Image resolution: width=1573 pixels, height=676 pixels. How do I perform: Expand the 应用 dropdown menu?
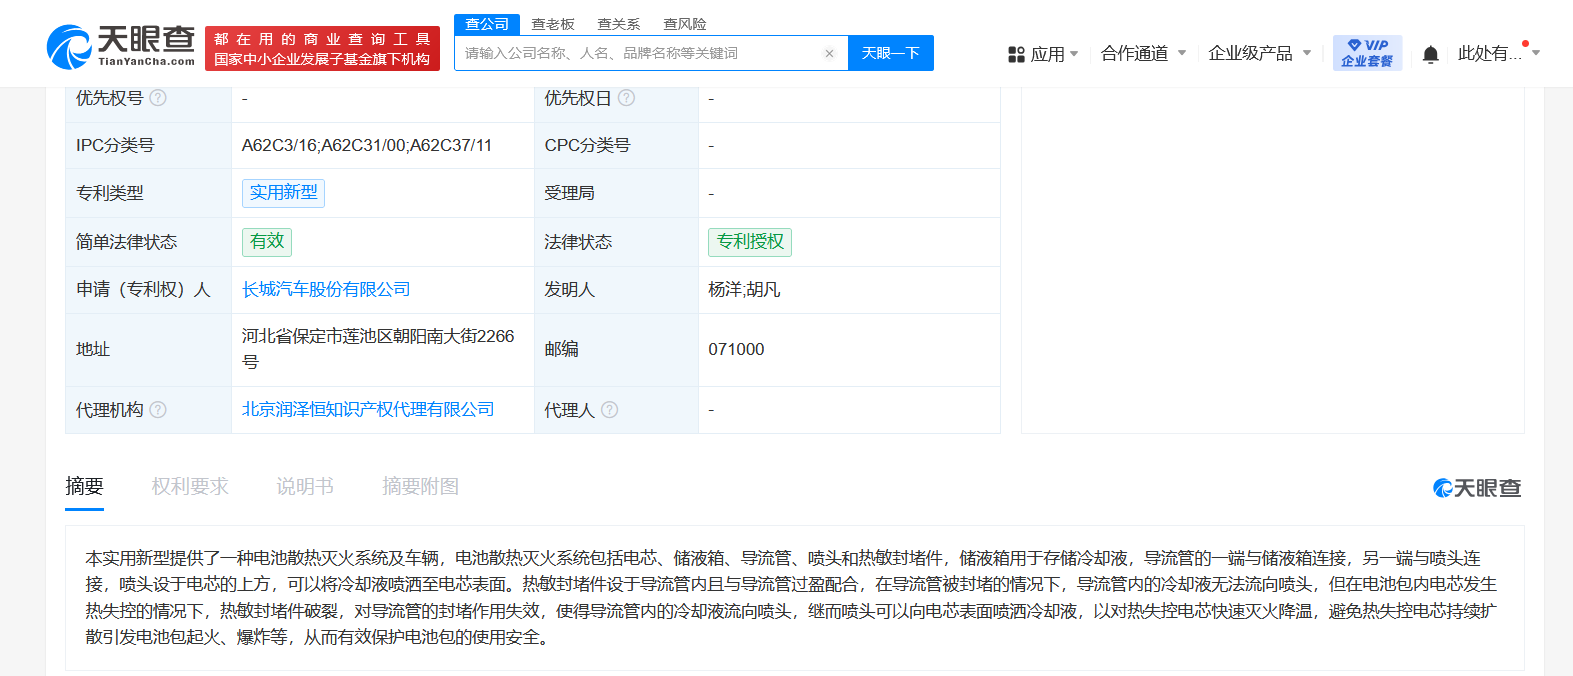point(1043,54)
